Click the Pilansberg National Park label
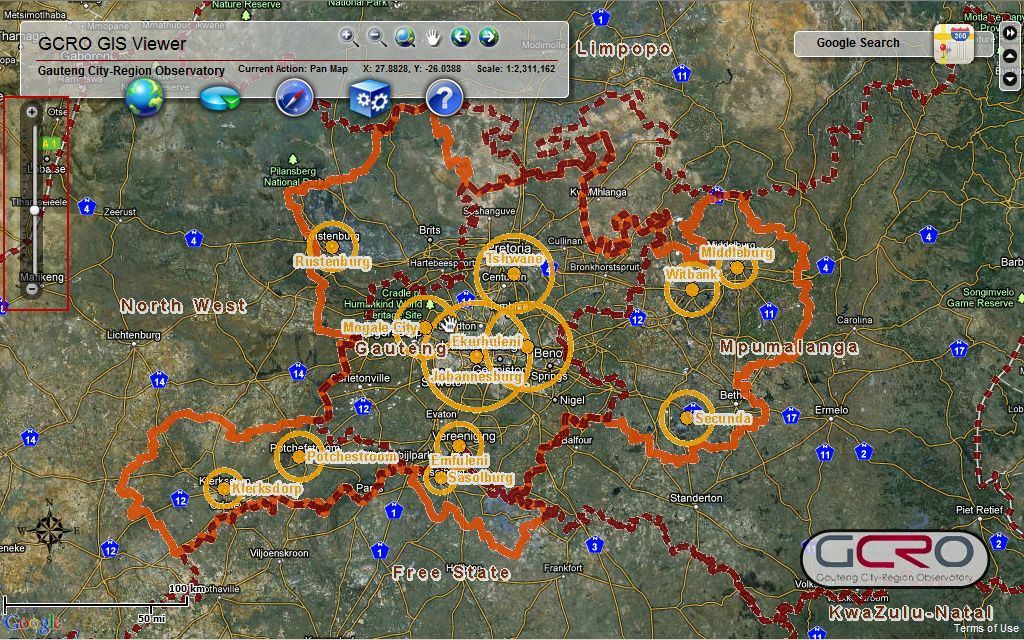1024x640 pixels. coord(293,176)
